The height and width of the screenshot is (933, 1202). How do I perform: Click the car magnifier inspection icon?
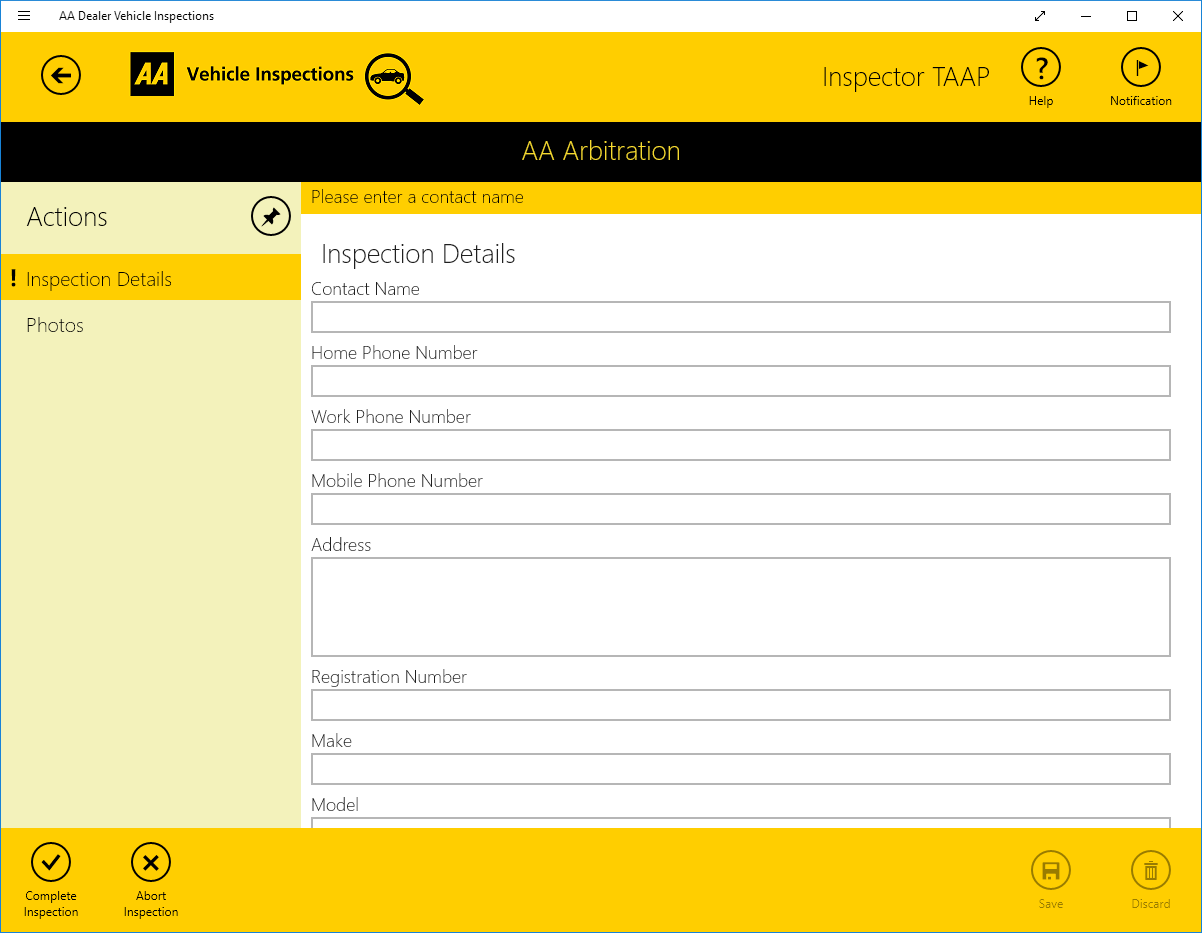pos(393,79)
